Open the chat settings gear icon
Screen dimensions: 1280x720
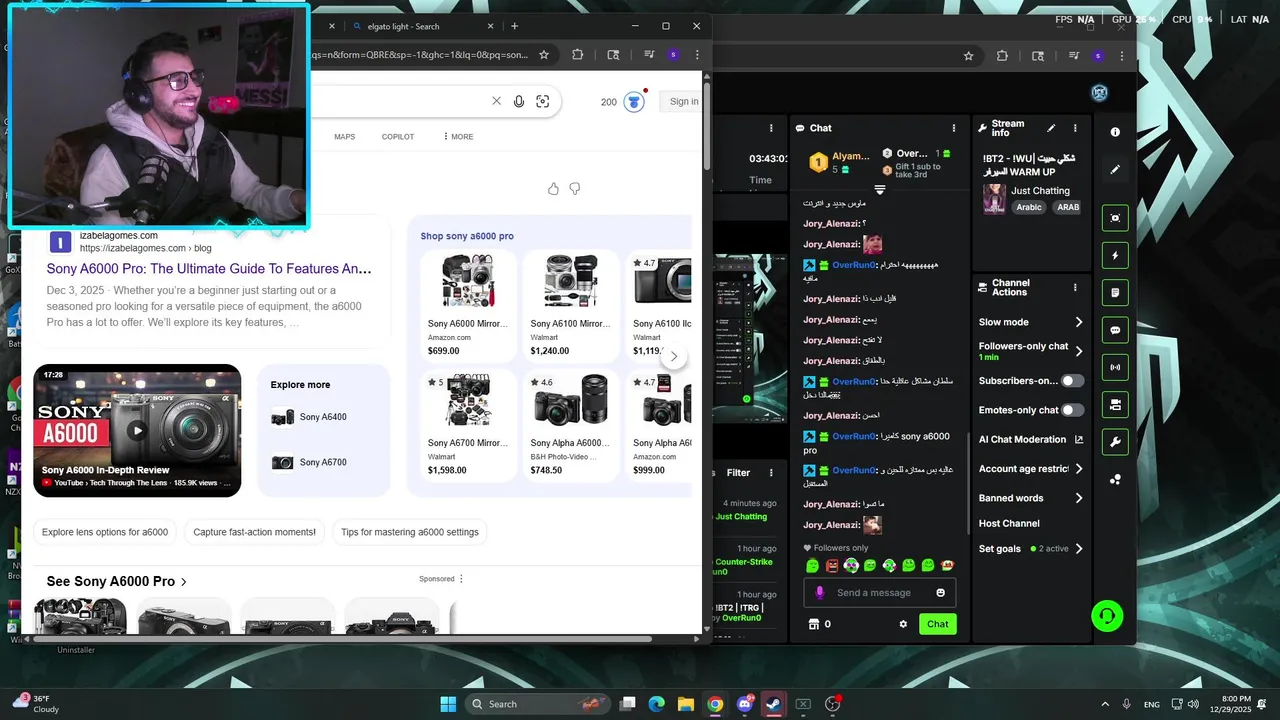[x=903, y=624]
